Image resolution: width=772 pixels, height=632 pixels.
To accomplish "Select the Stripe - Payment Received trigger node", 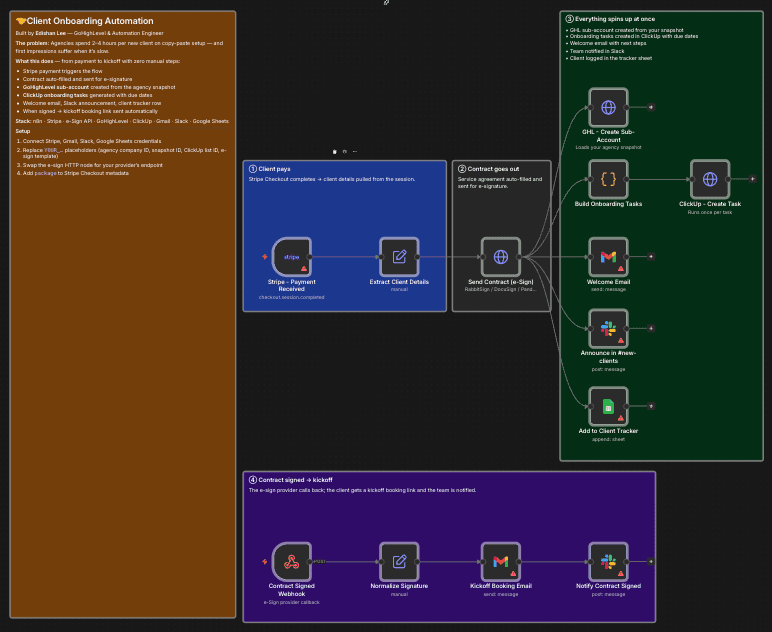I will coord(291,256).
